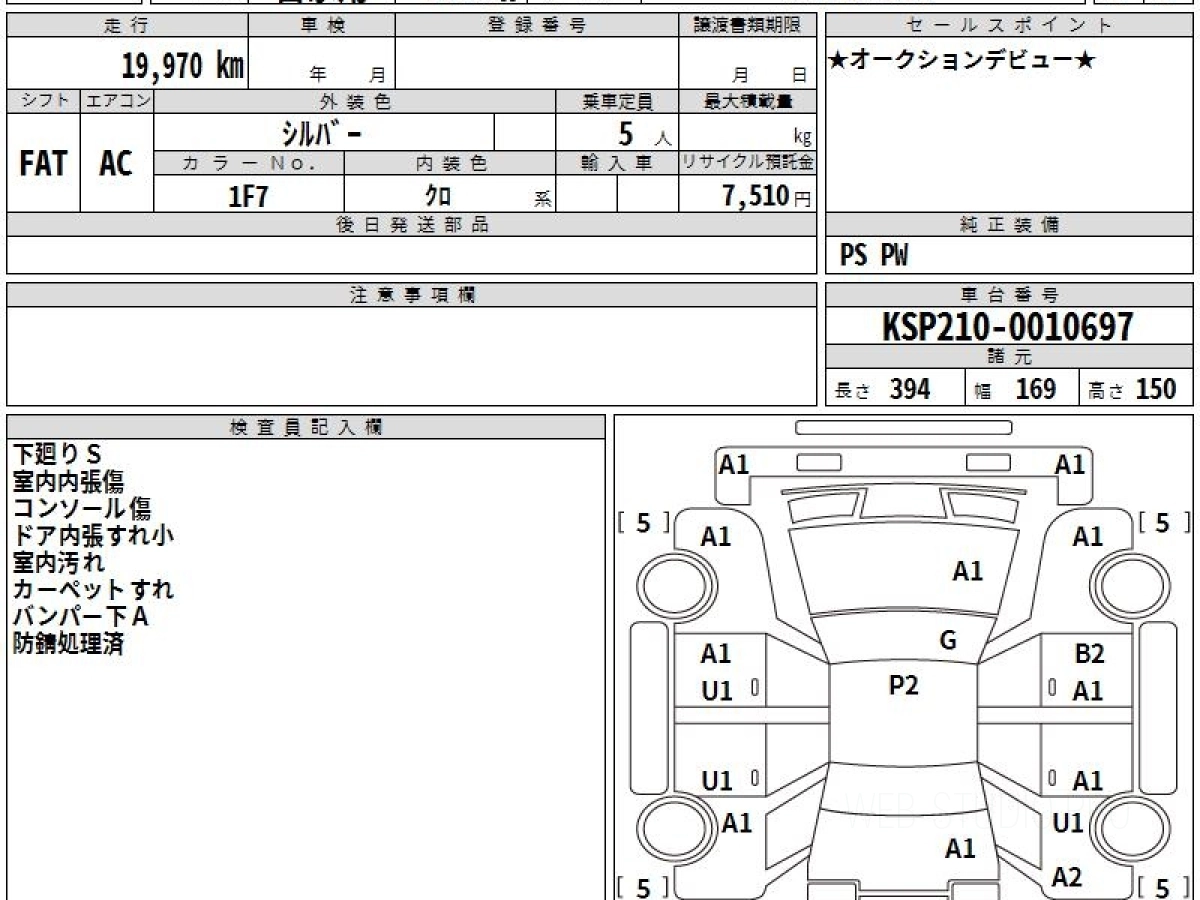Click the リサイクル預託金 header cell
1200x900 pixels.
[747, 163]
